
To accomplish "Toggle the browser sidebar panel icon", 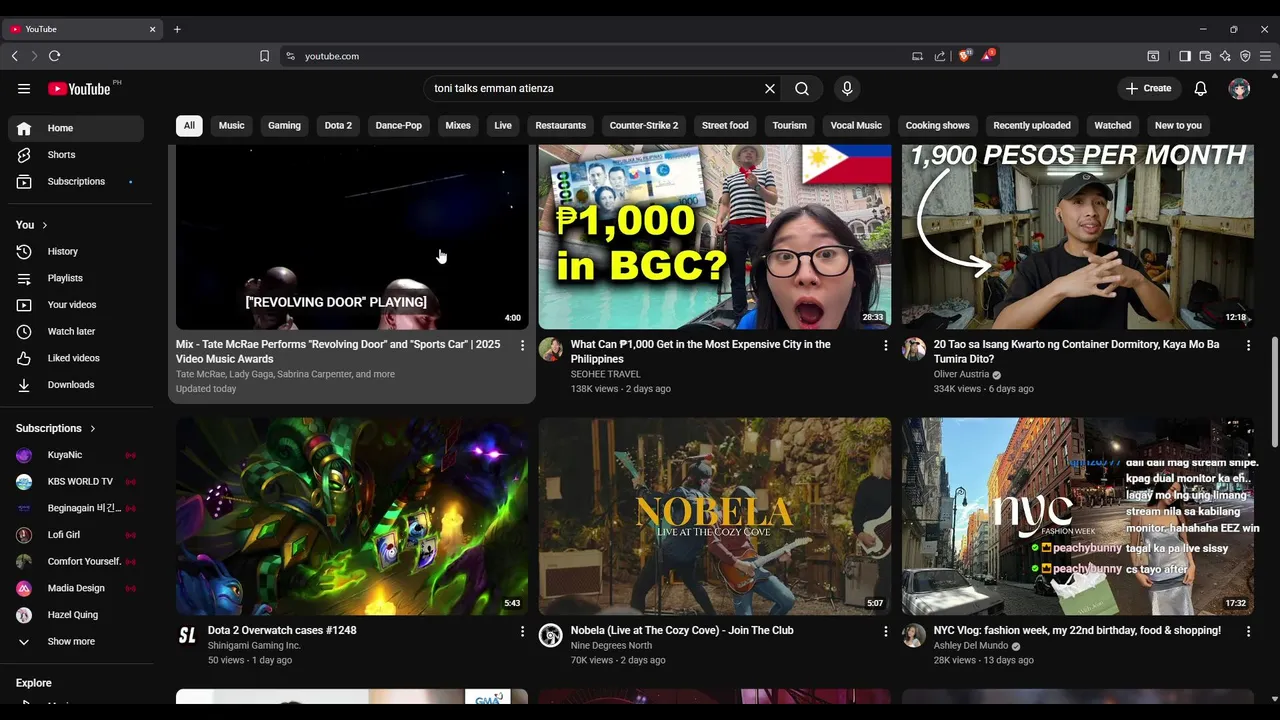I will pos(1185,56).
